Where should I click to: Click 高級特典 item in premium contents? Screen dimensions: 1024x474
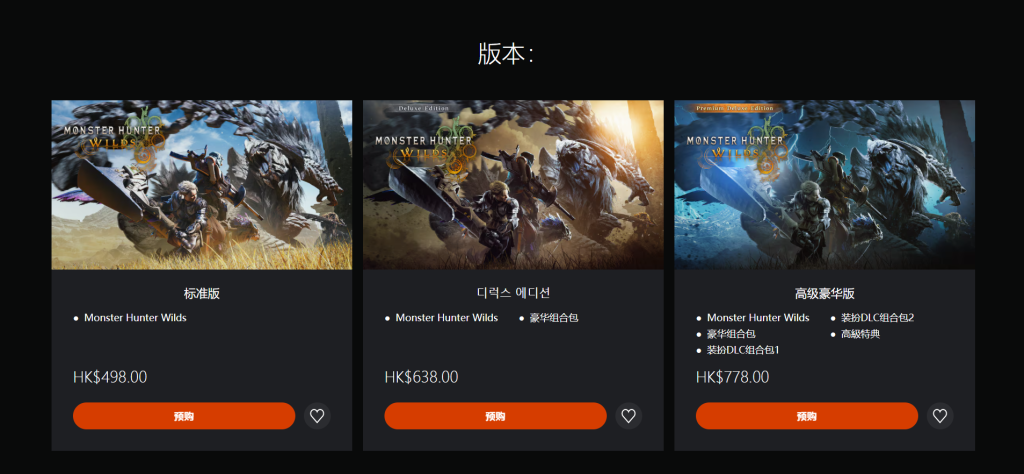click(x=860, y=334)
